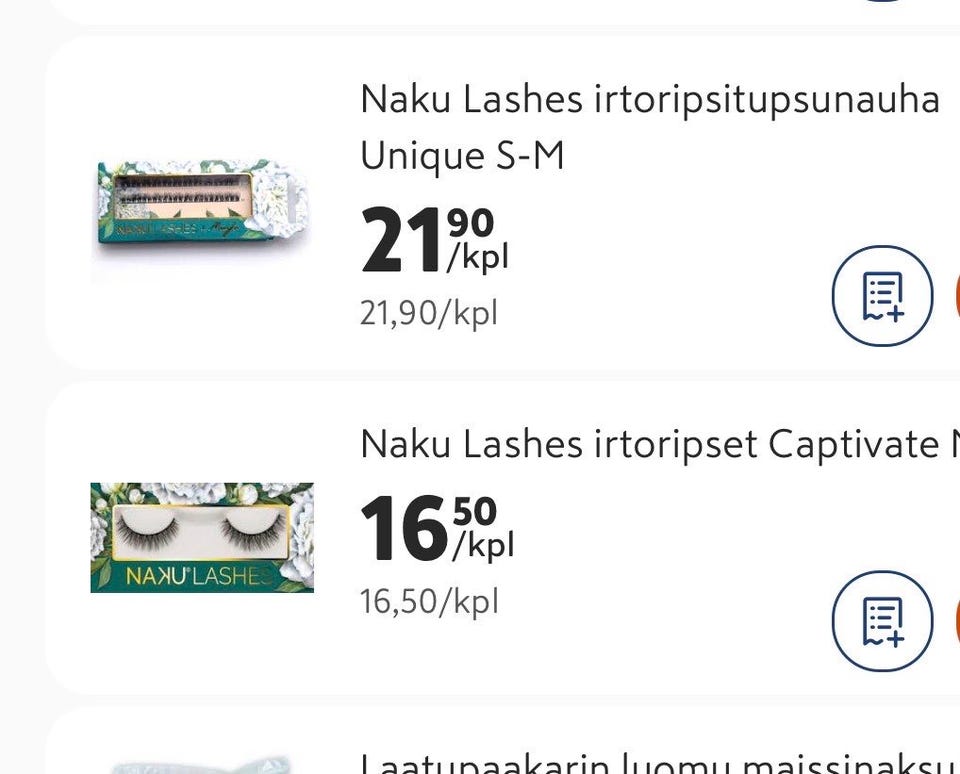960x774 pixels.
Task: Tap the small 16,50/kpl unit price text
Action: [429, 601]
